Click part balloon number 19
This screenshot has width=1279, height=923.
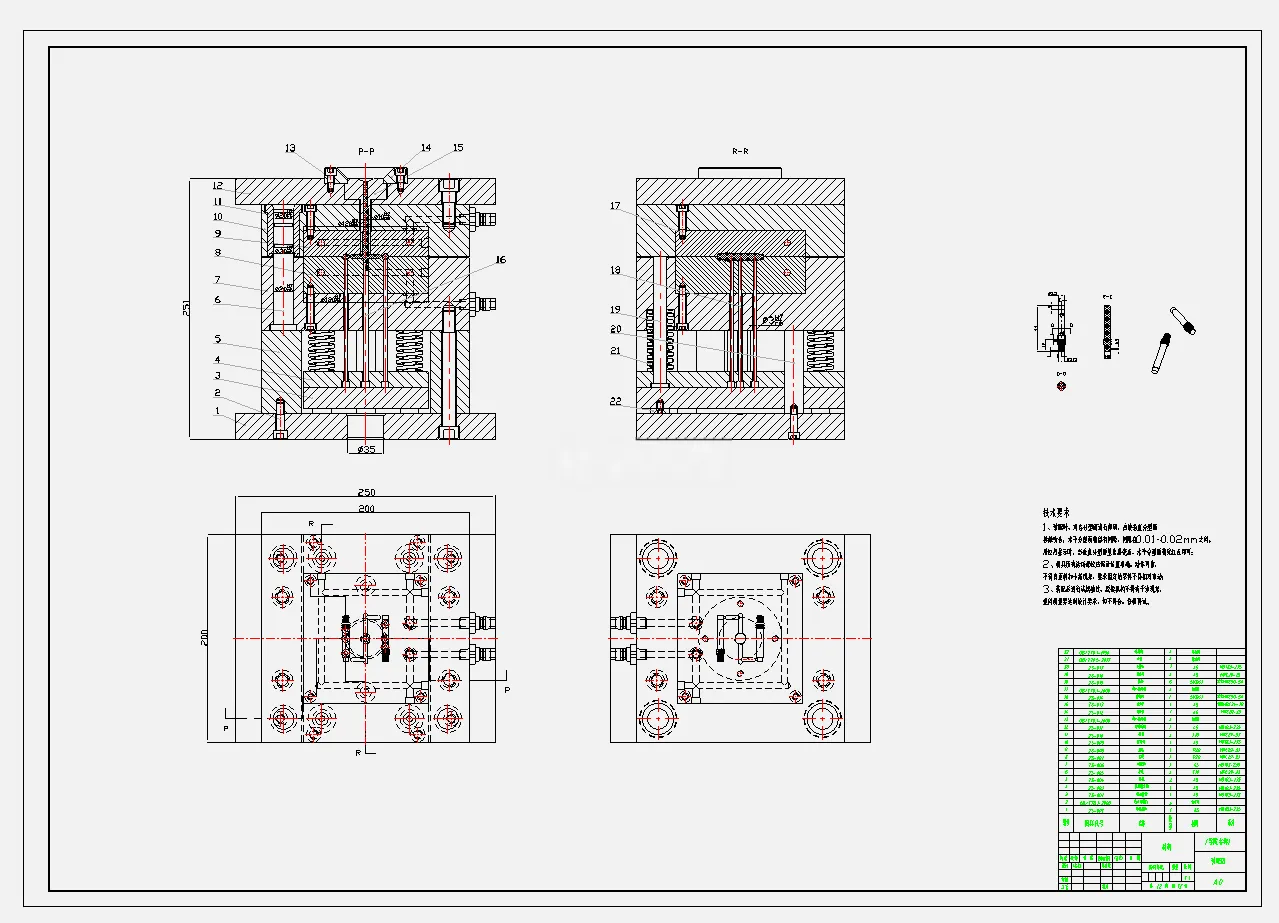tap(616, 309)
